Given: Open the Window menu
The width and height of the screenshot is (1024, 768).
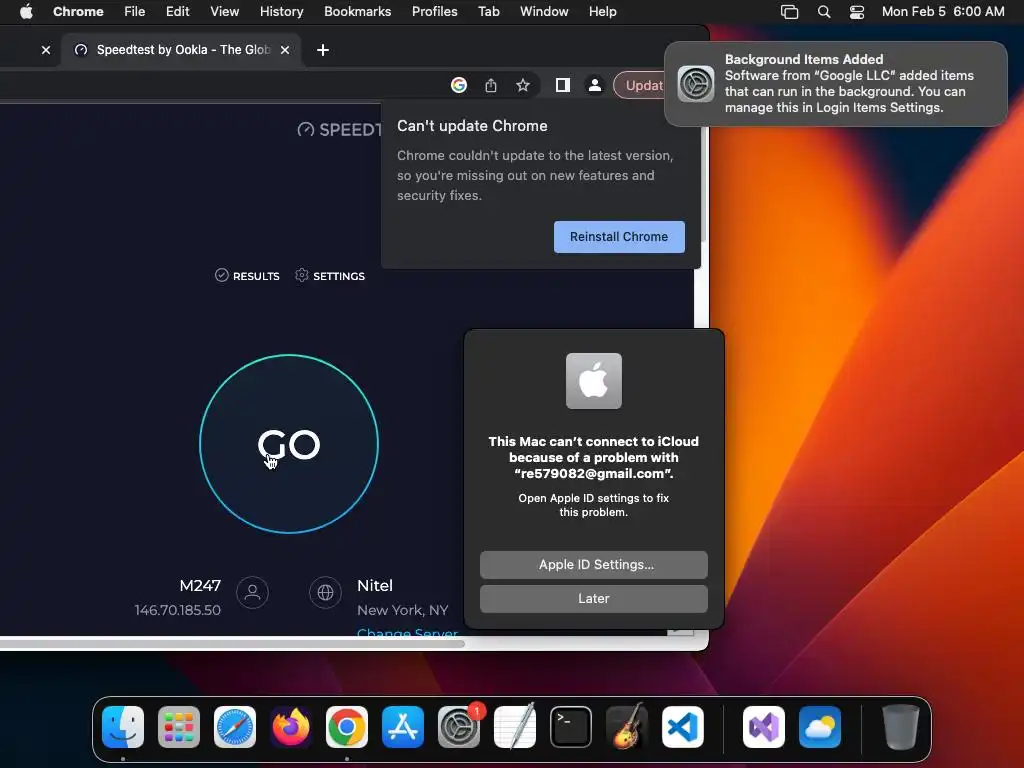Looking at the screenshot, I should (544, 12).
